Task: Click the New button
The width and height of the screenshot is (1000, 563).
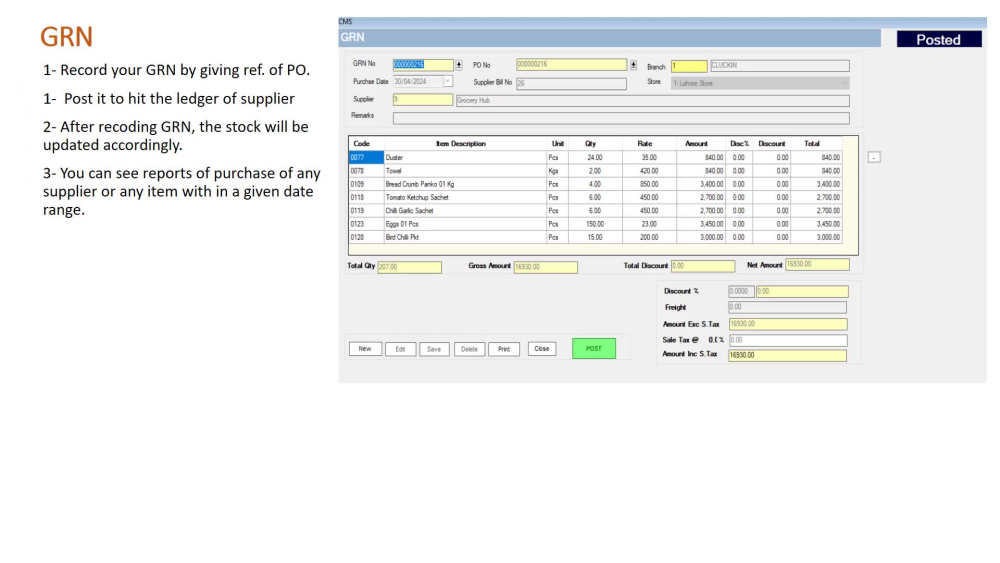Action: pyautogui.click(x=365, y=349)
